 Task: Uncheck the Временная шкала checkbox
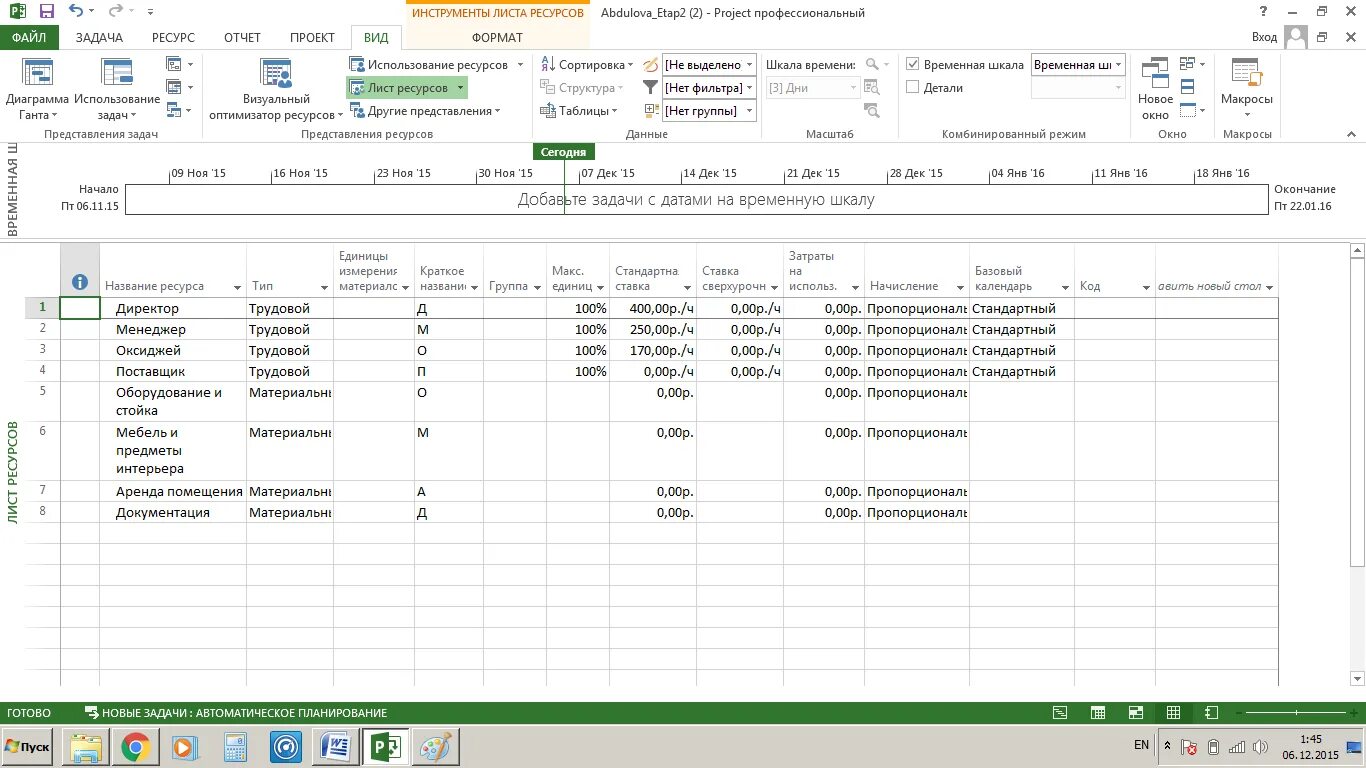[912, 65]
